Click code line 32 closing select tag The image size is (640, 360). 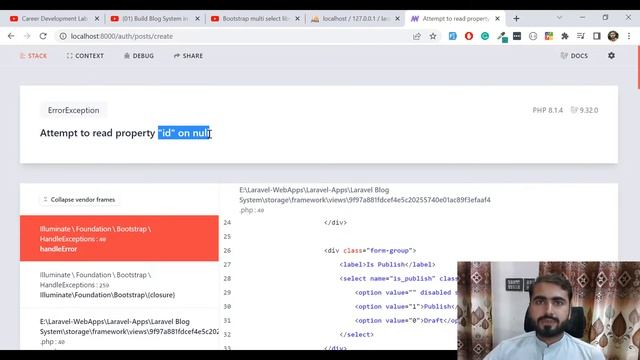(356, 334)
